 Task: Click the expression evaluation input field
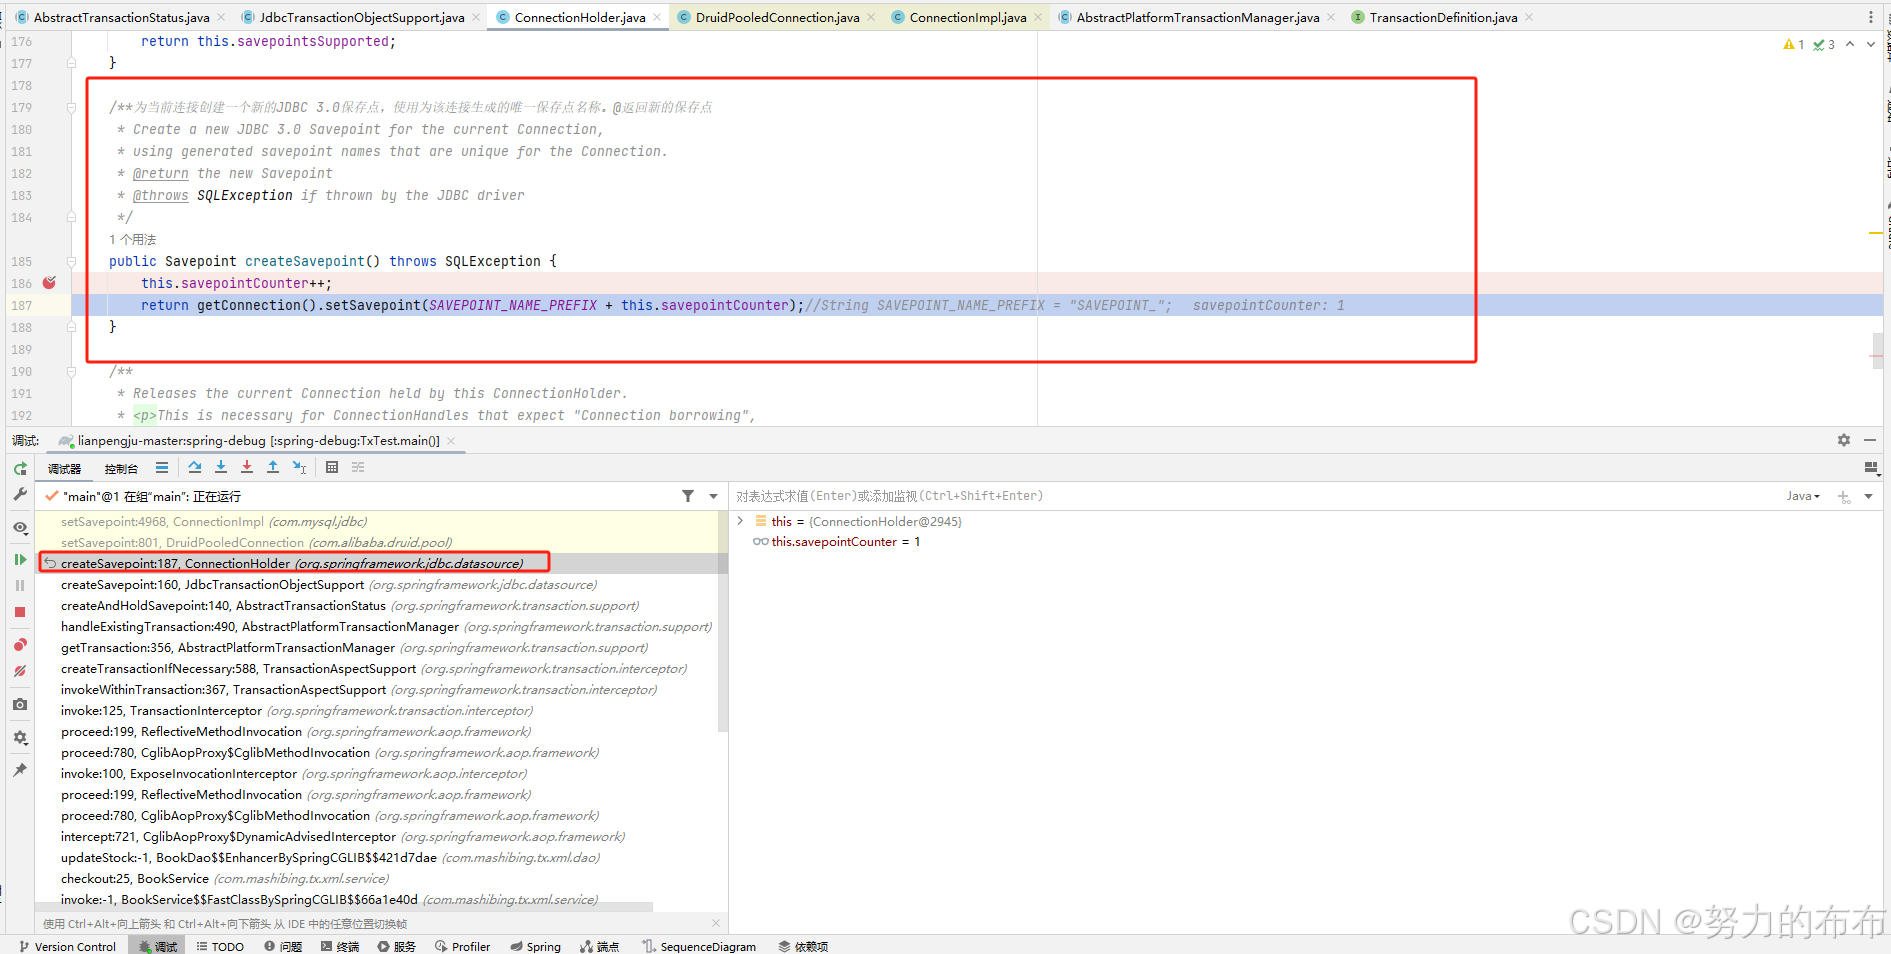(1255, 496)
